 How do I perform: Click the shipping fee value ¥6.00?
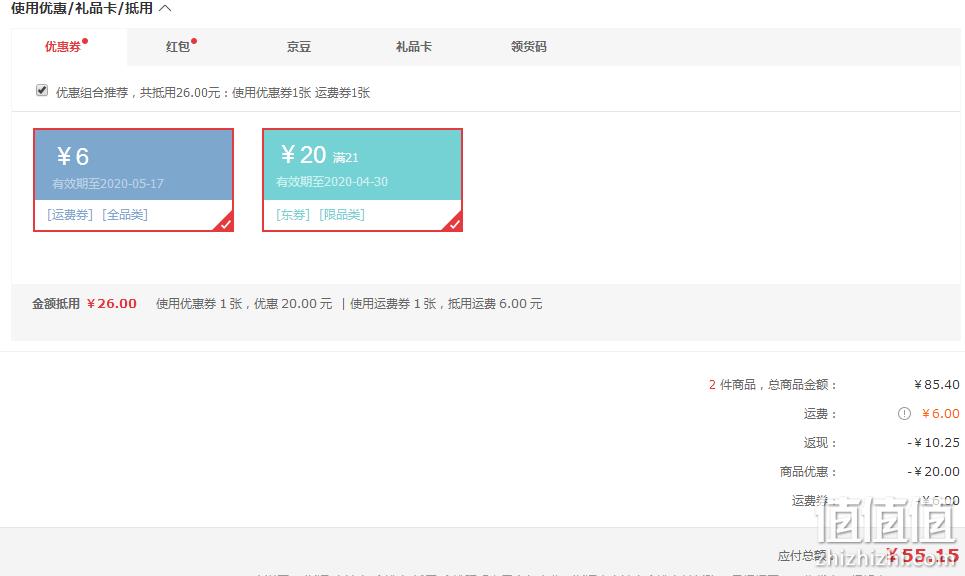(x=940, y=414)
